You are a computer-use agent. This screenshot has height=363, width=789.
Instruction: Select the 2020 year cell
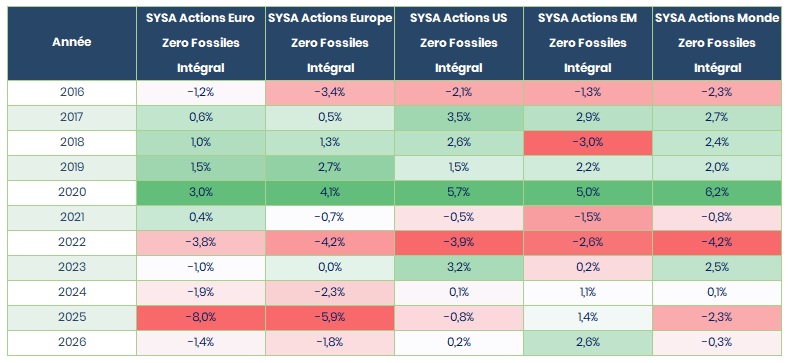pos(72,192)
